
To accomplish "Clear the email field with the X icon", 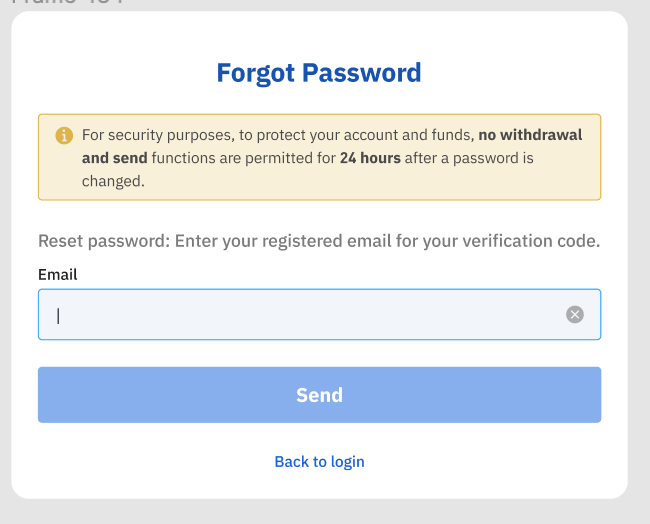I will [575, 315].
